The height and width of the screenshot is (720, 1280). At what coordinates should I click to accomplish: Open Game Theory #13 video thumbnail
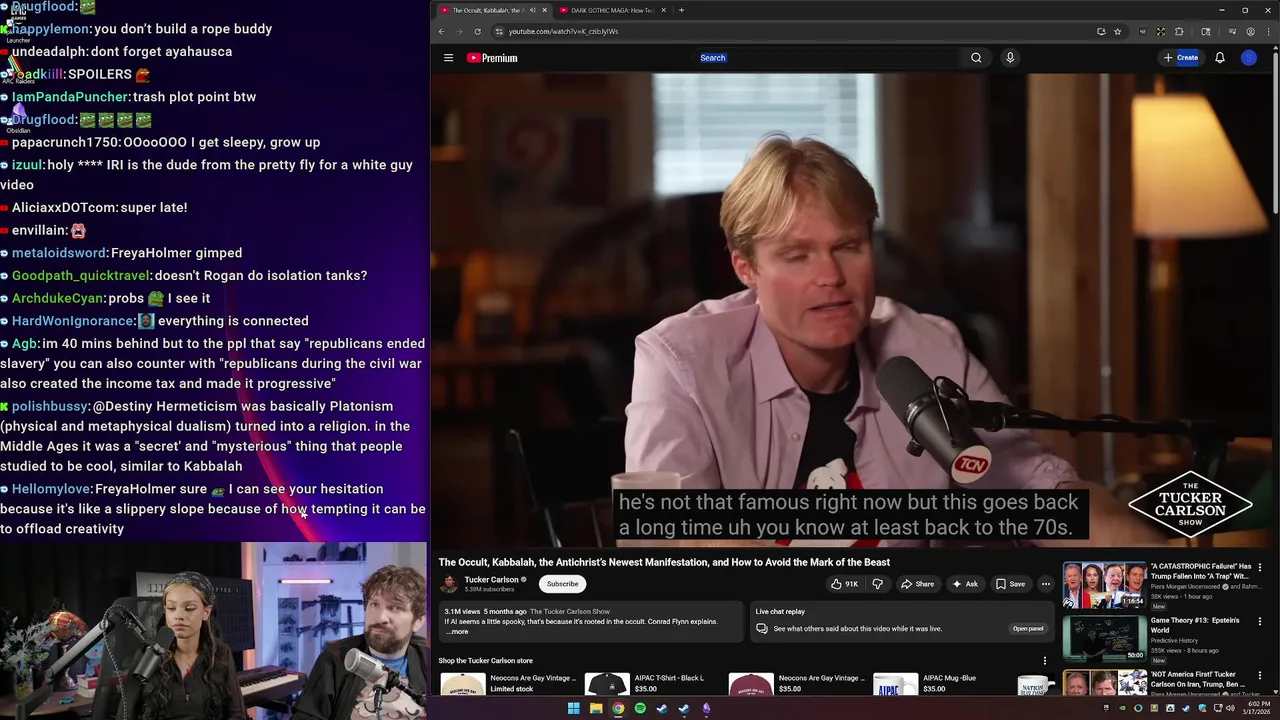[1104, 638]
